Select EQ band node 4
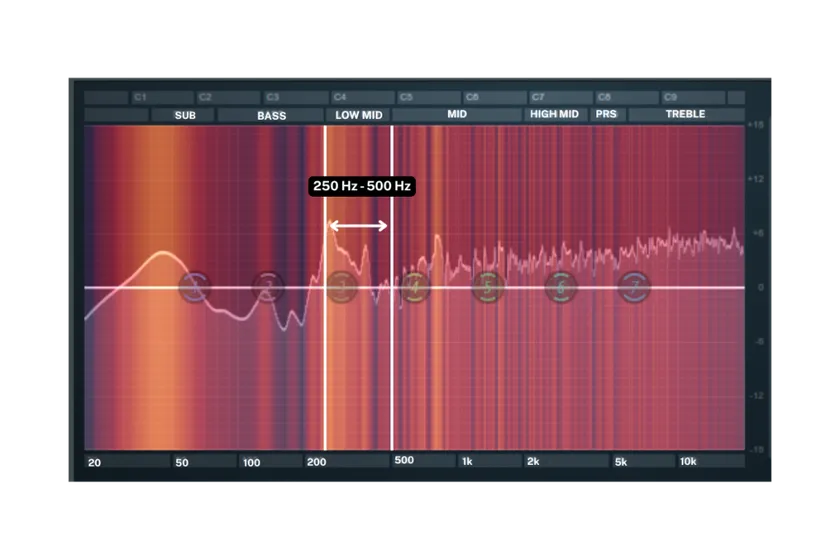This screenshot has height=560, width=840. (x=415, y=287)
